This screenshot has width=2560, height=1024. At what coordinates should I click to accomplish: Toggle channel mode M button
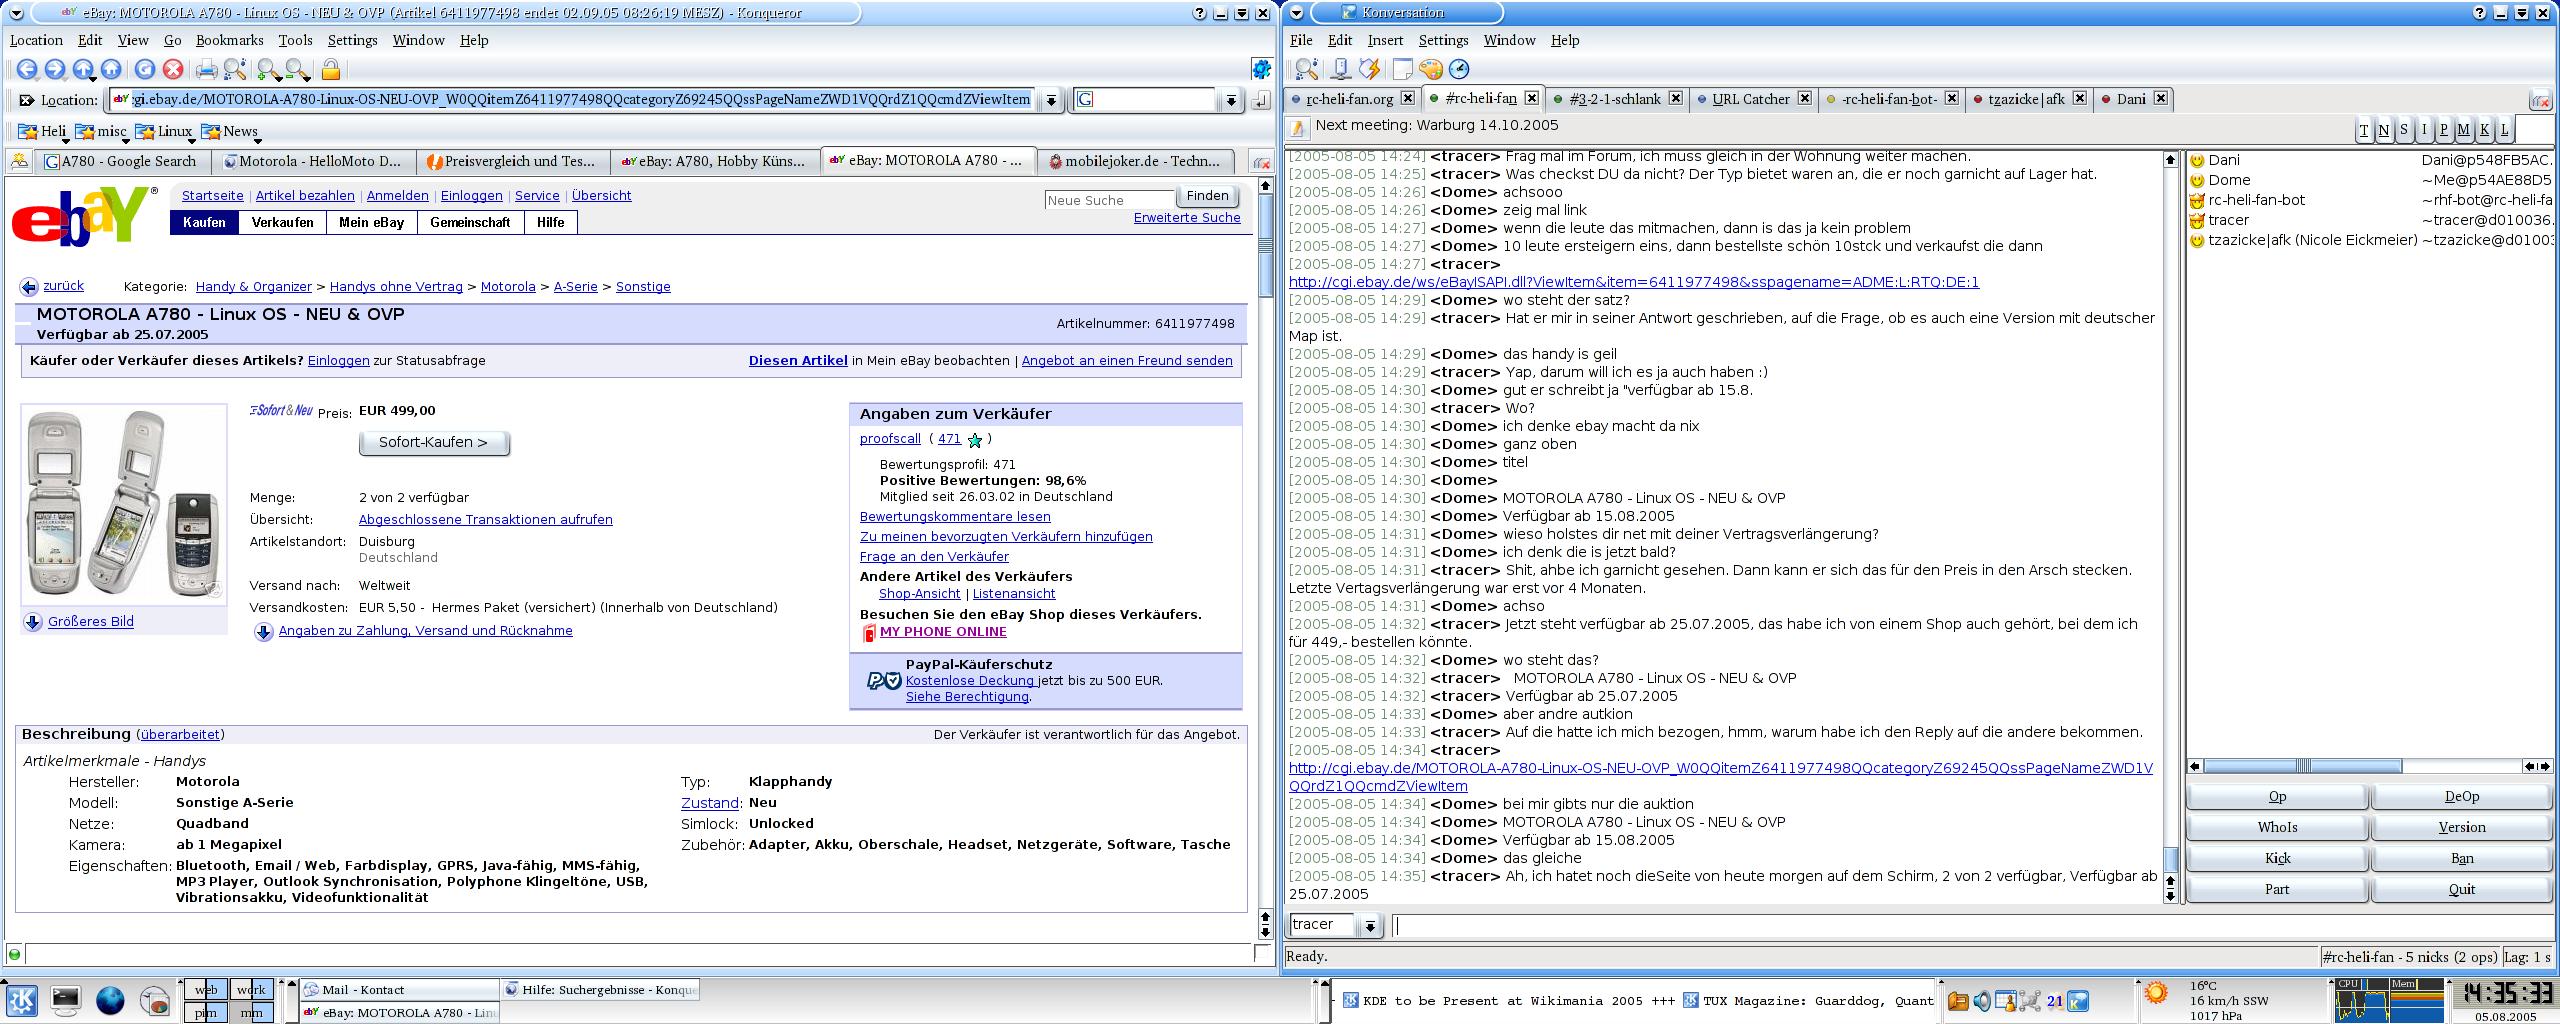click(x=2463, y=130)
